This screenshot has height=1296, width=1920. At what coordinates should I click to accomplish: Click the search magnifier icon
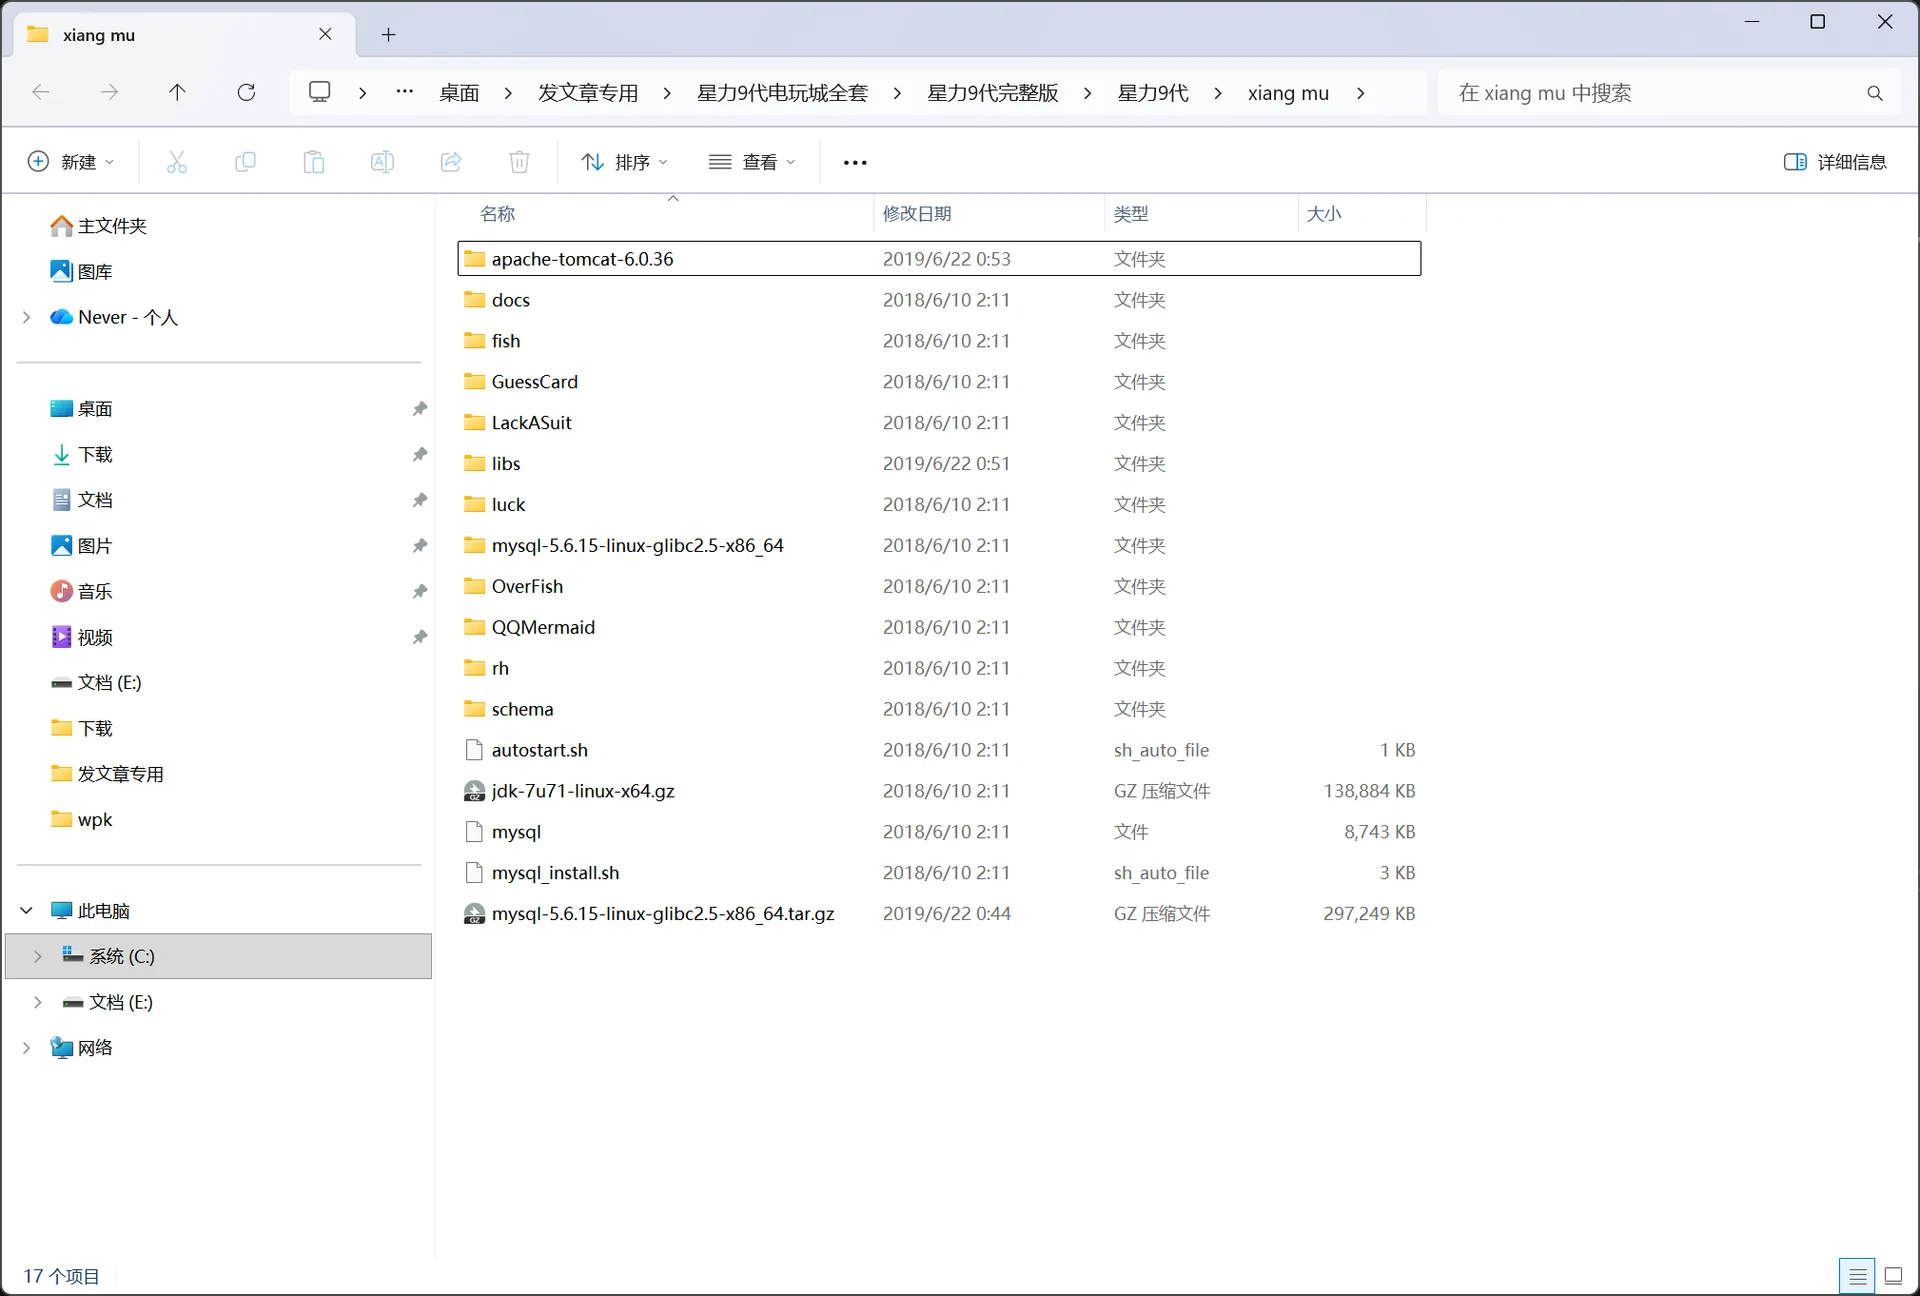[1875, 93]
